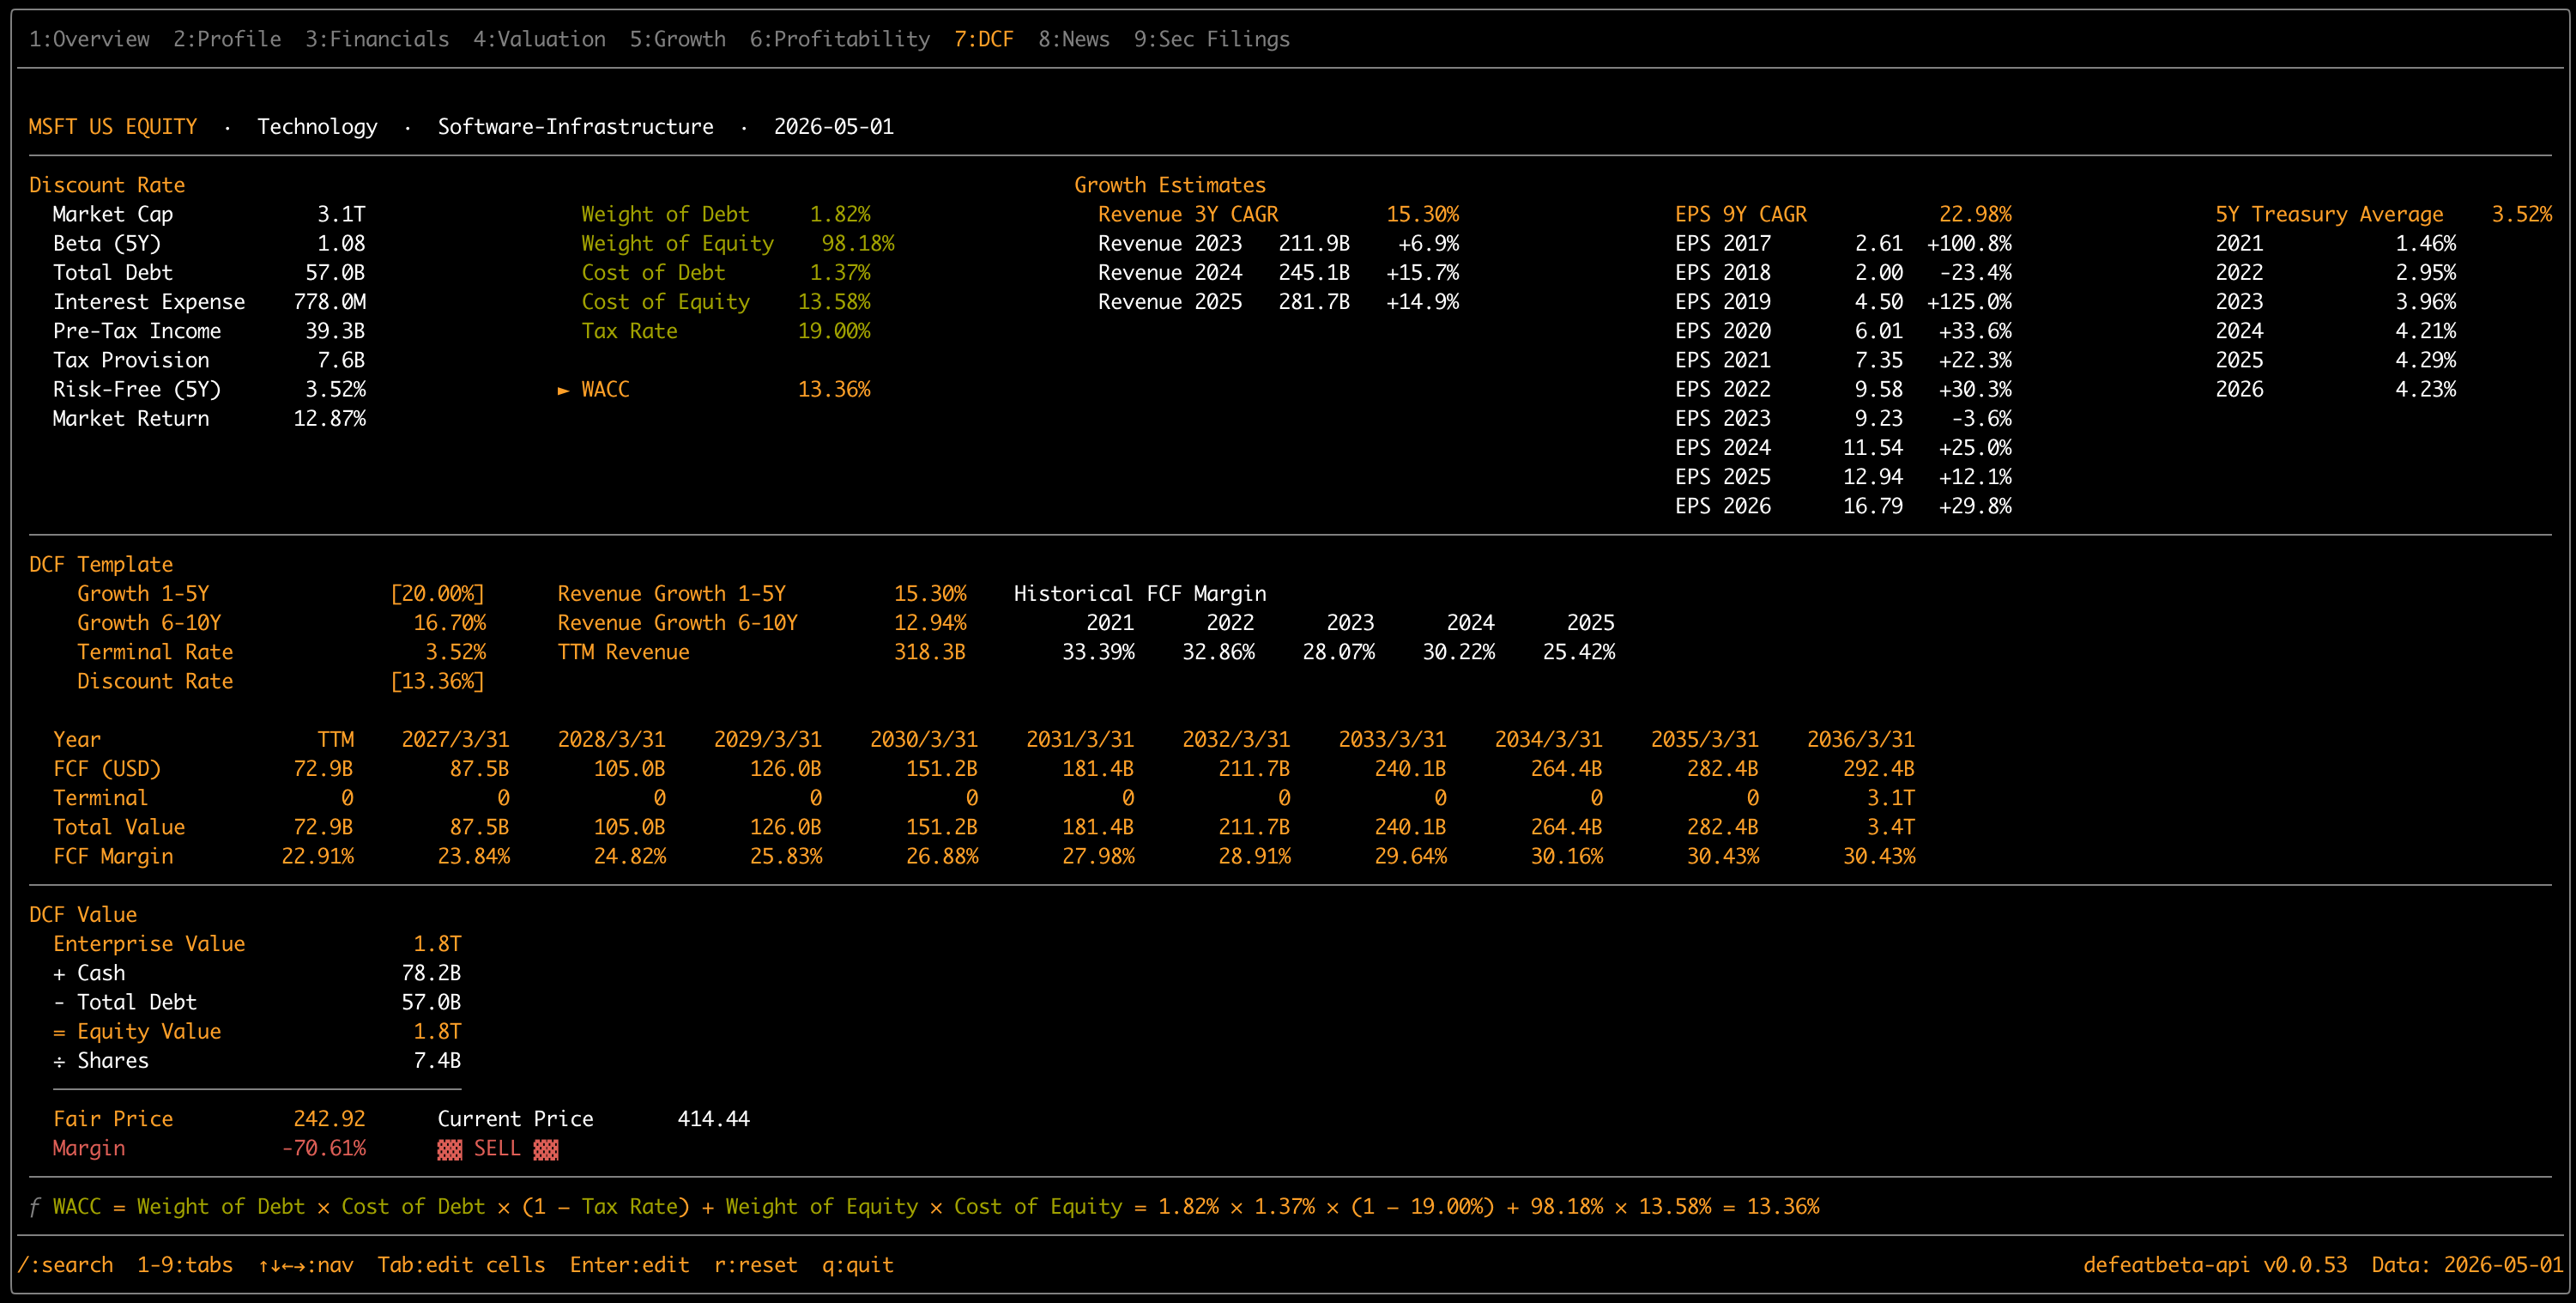Screen dimensions: 2576x1303
Task: Click the ƒ formula symbol
Action: (x=35, y=1207)
